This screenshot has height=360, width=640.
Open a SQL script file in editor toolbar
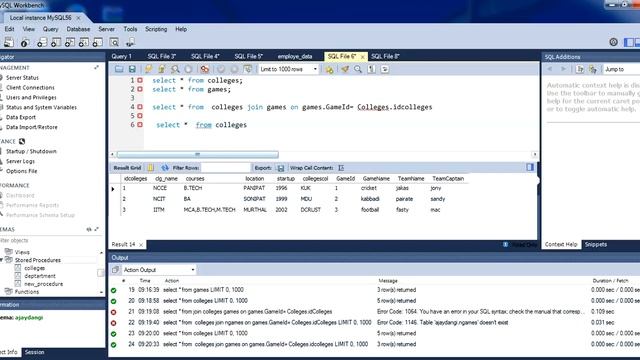click(119, 69)
